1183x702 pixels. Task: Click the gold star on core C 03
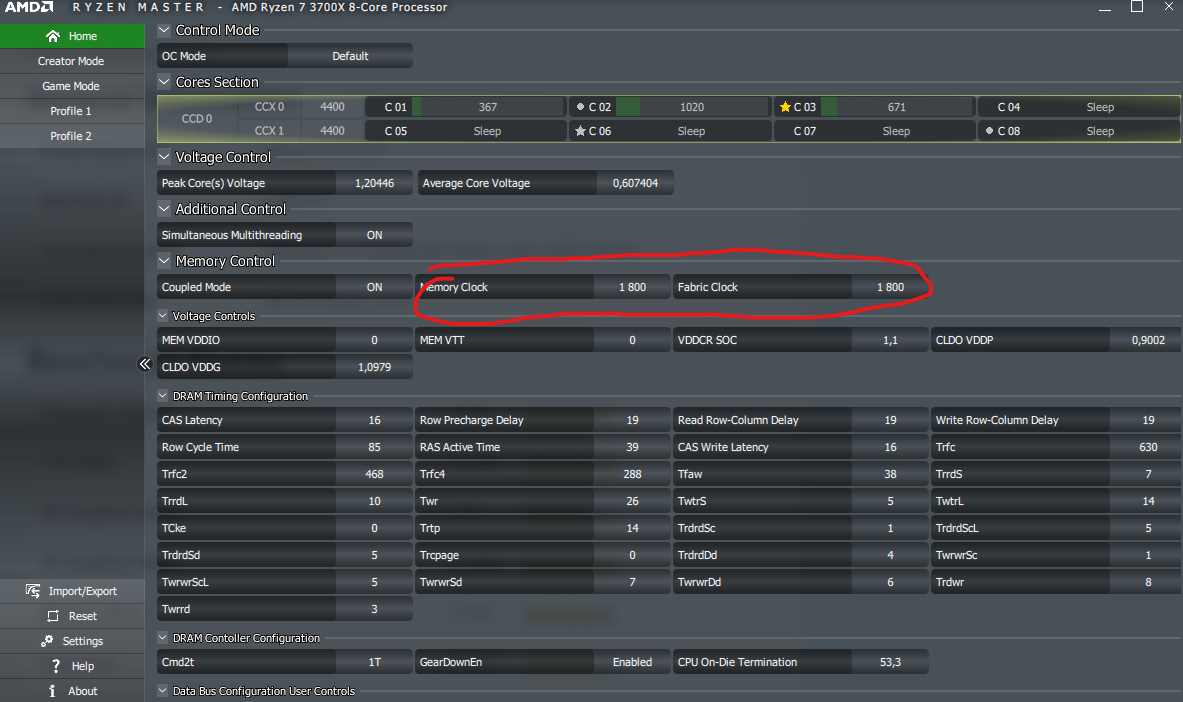coord(785,107)
